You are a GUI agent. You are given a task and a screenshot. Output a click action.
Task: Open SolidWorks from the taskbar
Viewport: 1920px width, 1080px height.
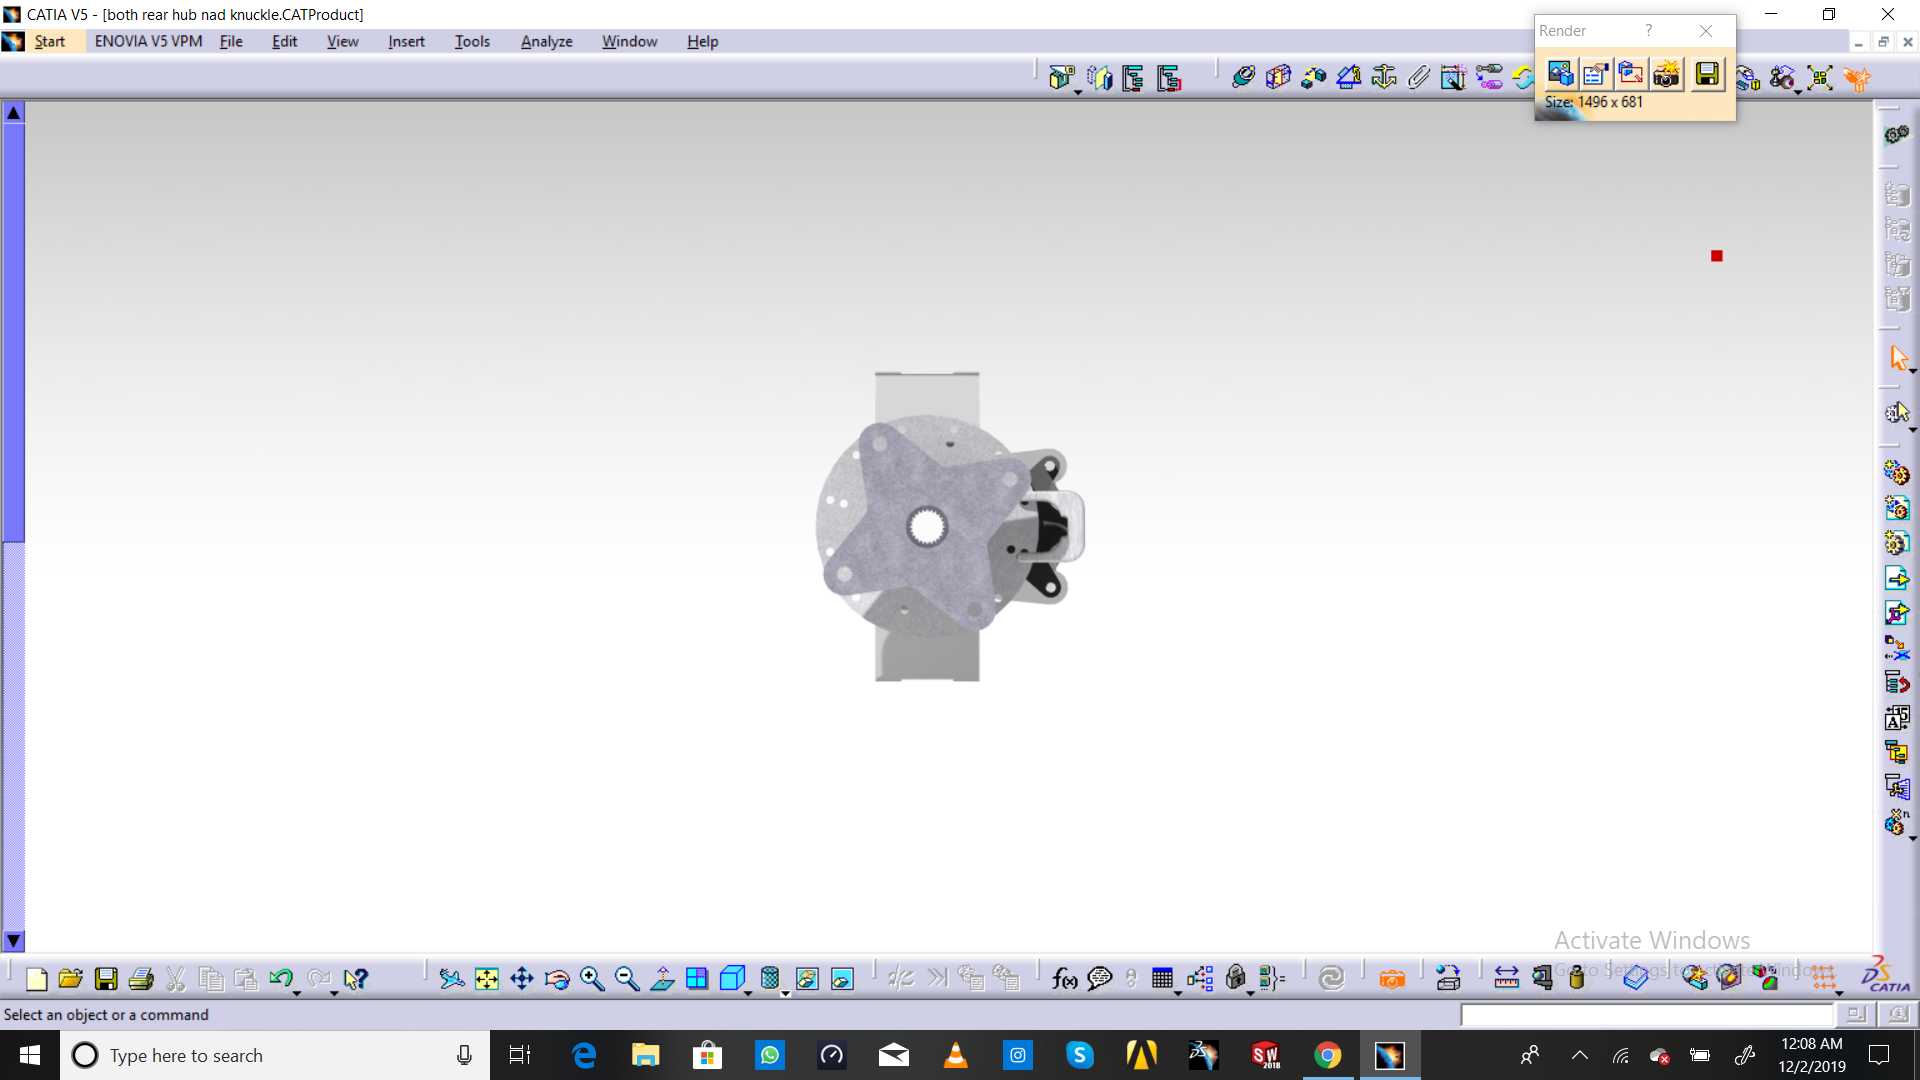point(1265,1055)
